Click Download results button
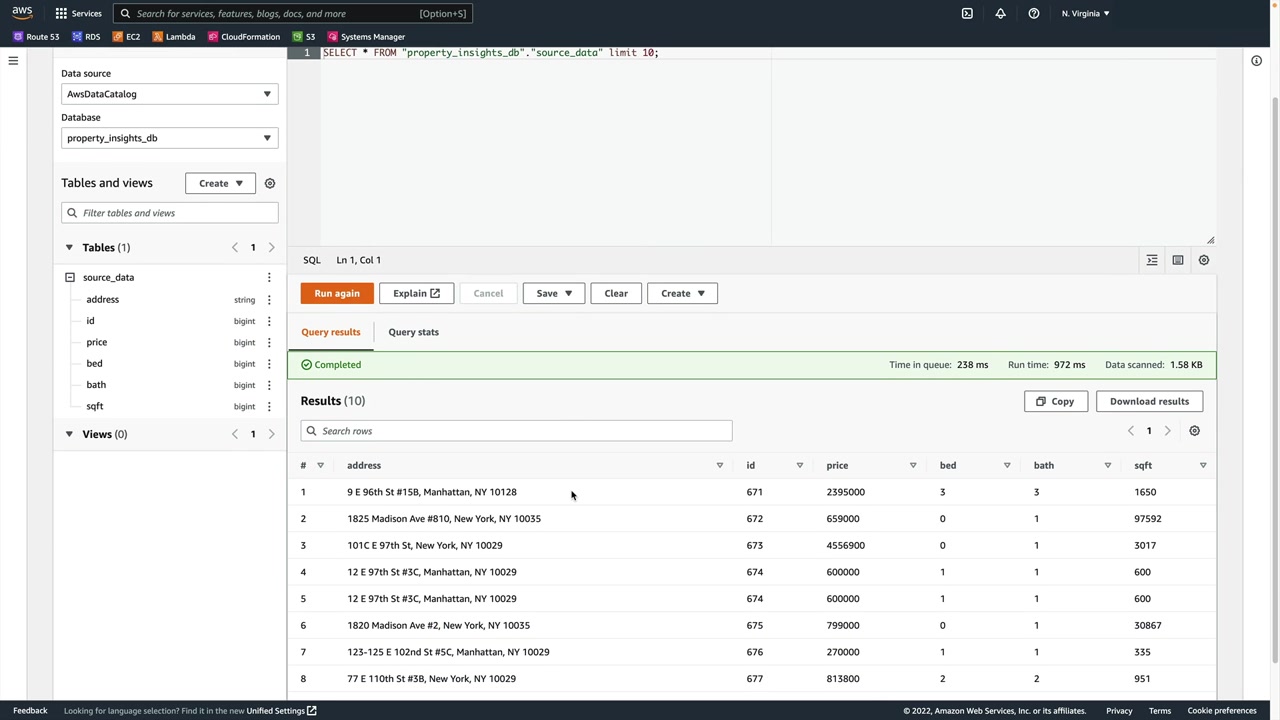Viewport: 1280px width, 720px height. 1149,401
